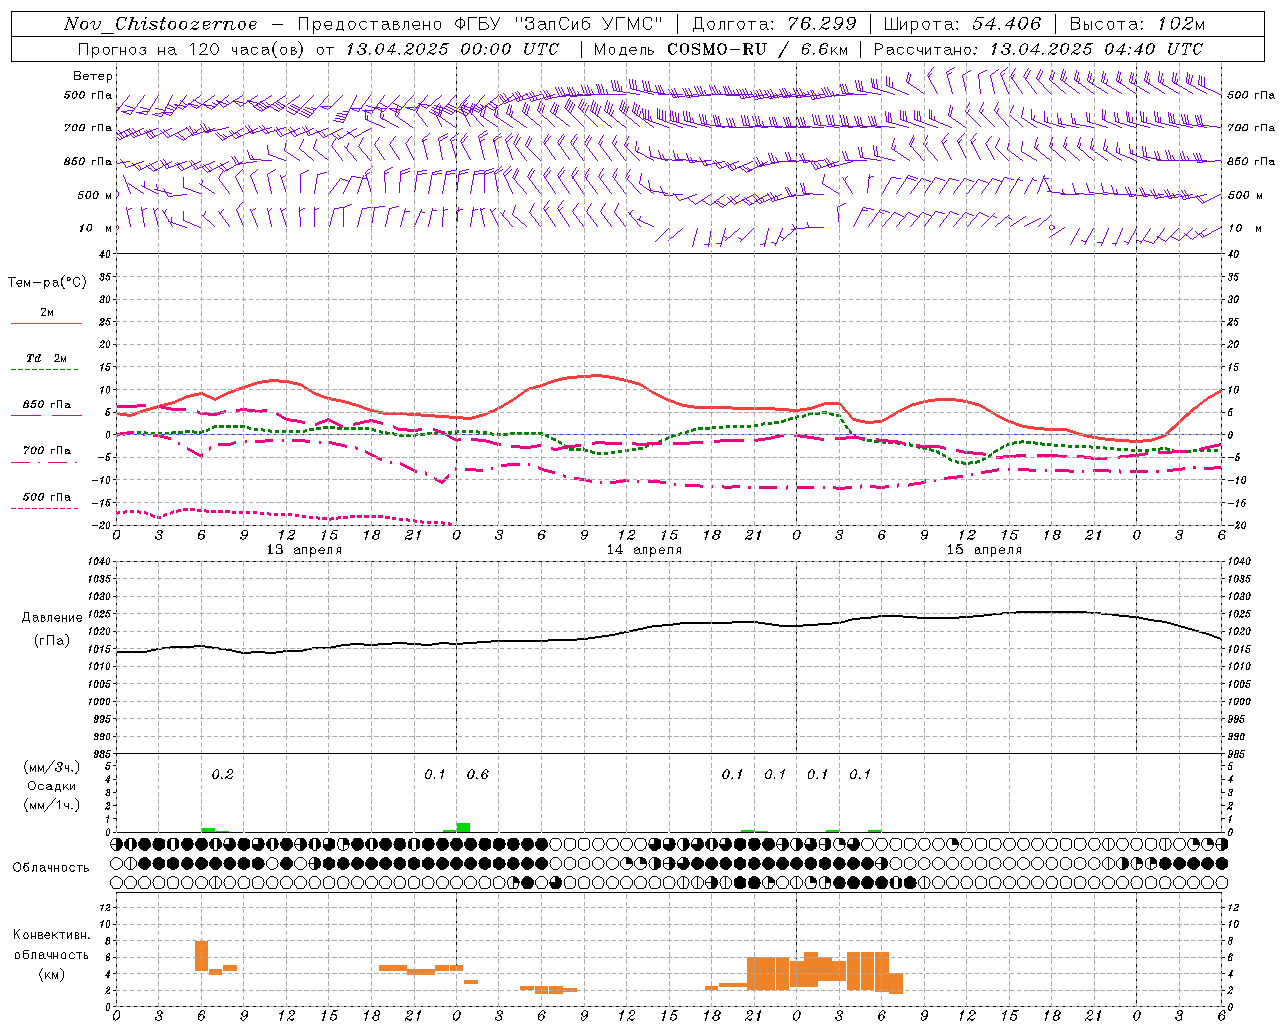Click the Давление pressure panel label
1280x1024 pixels.
[x=51, y=618]
